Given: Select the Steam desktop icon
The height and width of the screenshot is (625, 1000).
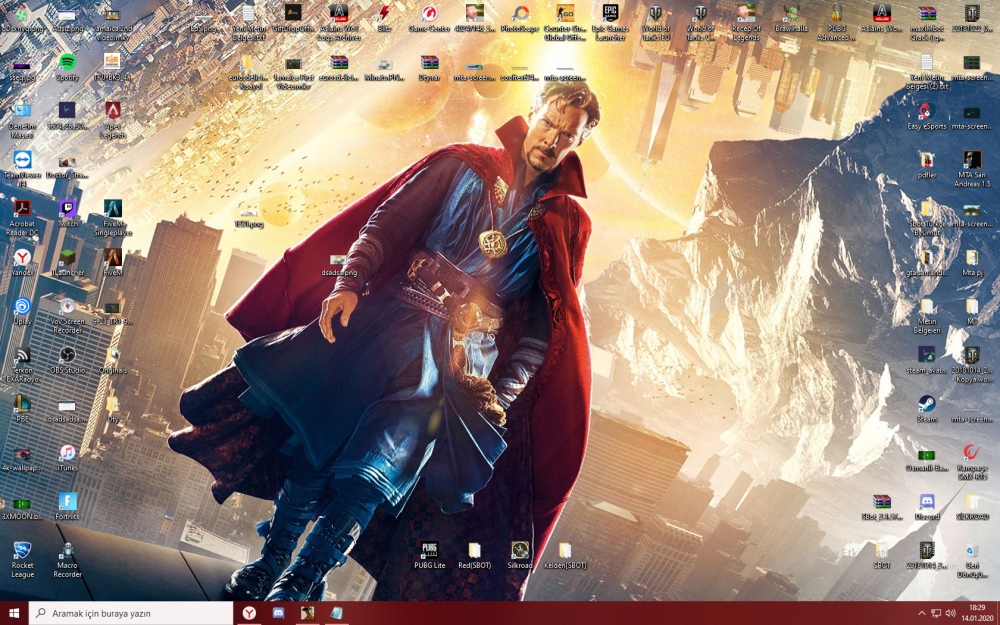Looking at the screenshot, I should [927, 404].
